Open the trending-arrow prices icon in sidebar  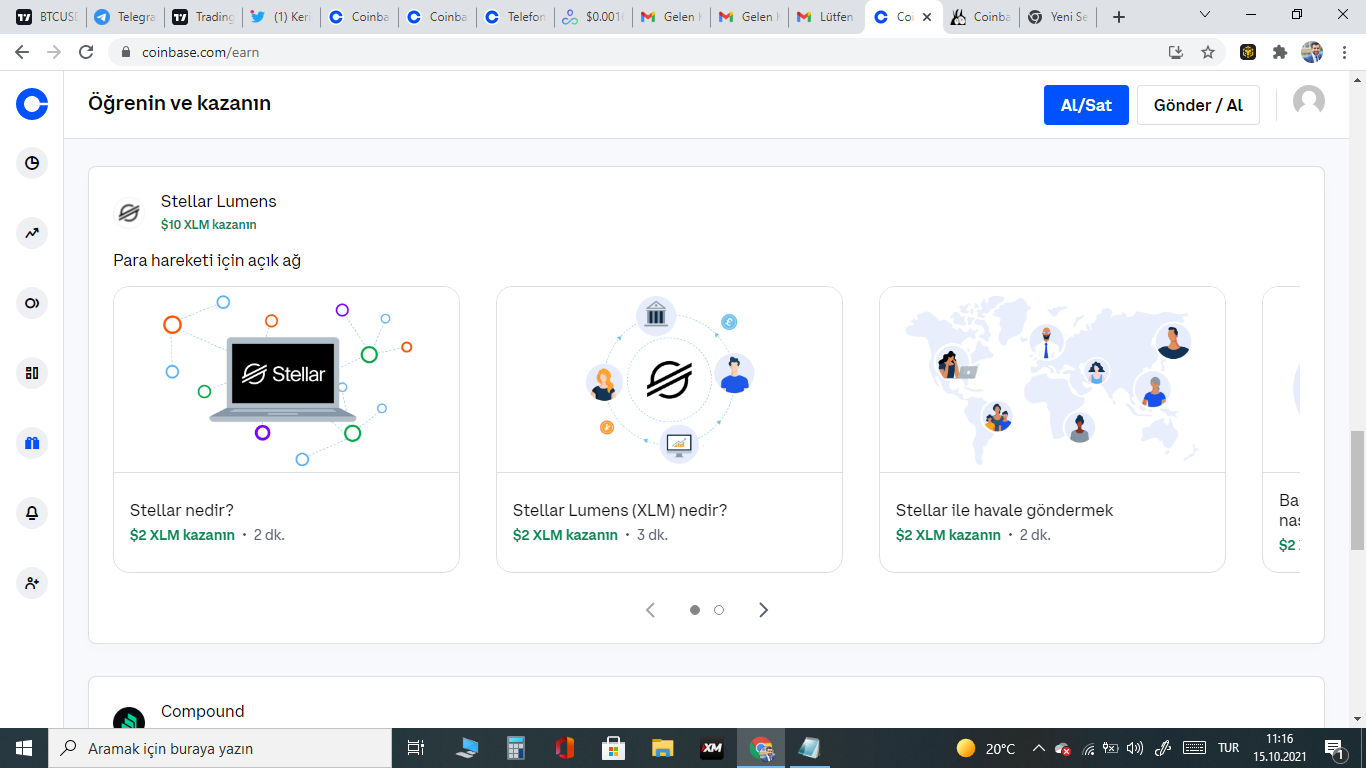click(32, 233)
